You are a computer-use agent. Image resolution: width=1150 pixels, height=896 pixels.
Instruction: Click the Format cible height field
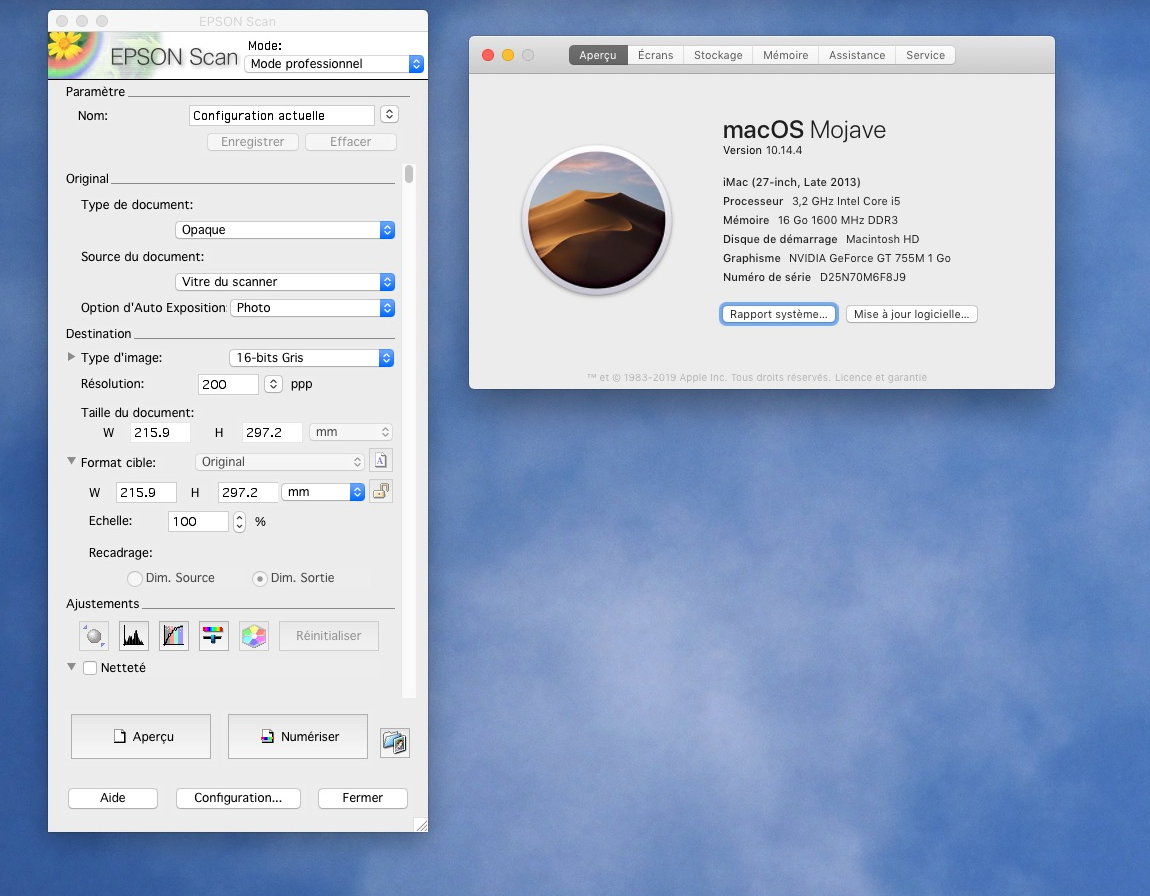248,492
